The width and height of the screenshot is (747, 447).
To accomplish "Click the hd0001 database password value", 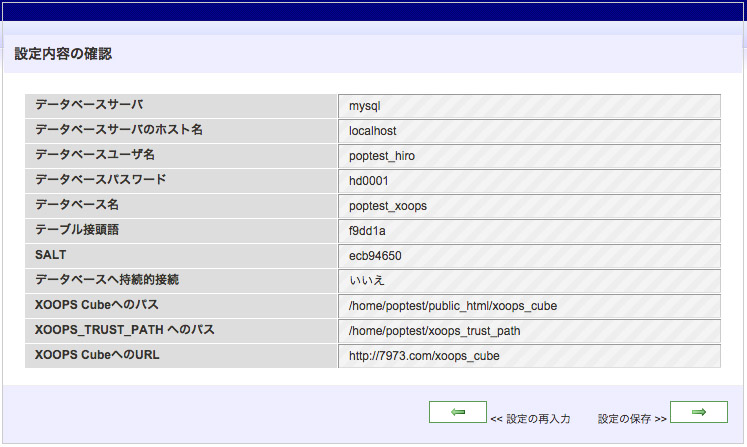I will tap(368, 181).
